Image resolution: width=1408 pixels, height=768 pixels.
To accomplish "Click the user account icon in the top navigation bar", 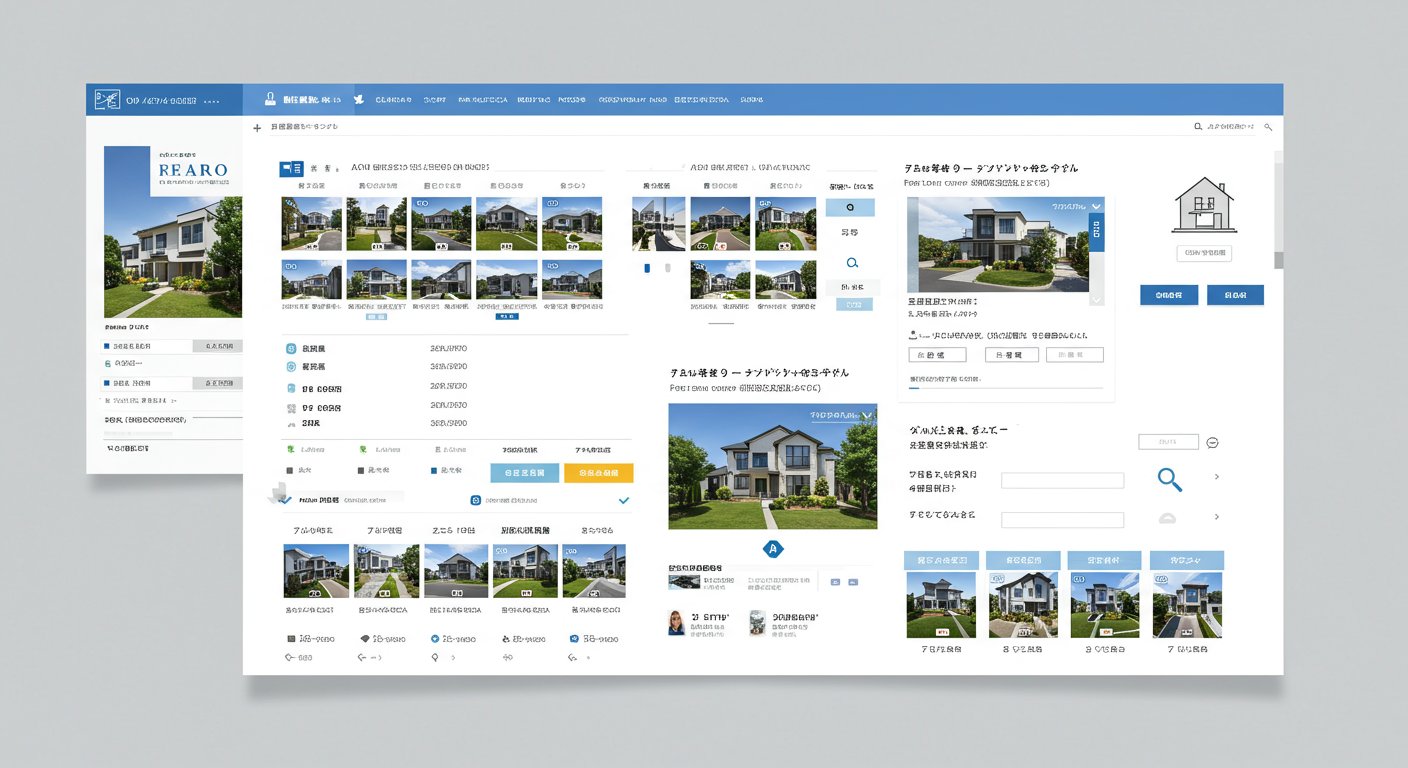I will (270, 98).
